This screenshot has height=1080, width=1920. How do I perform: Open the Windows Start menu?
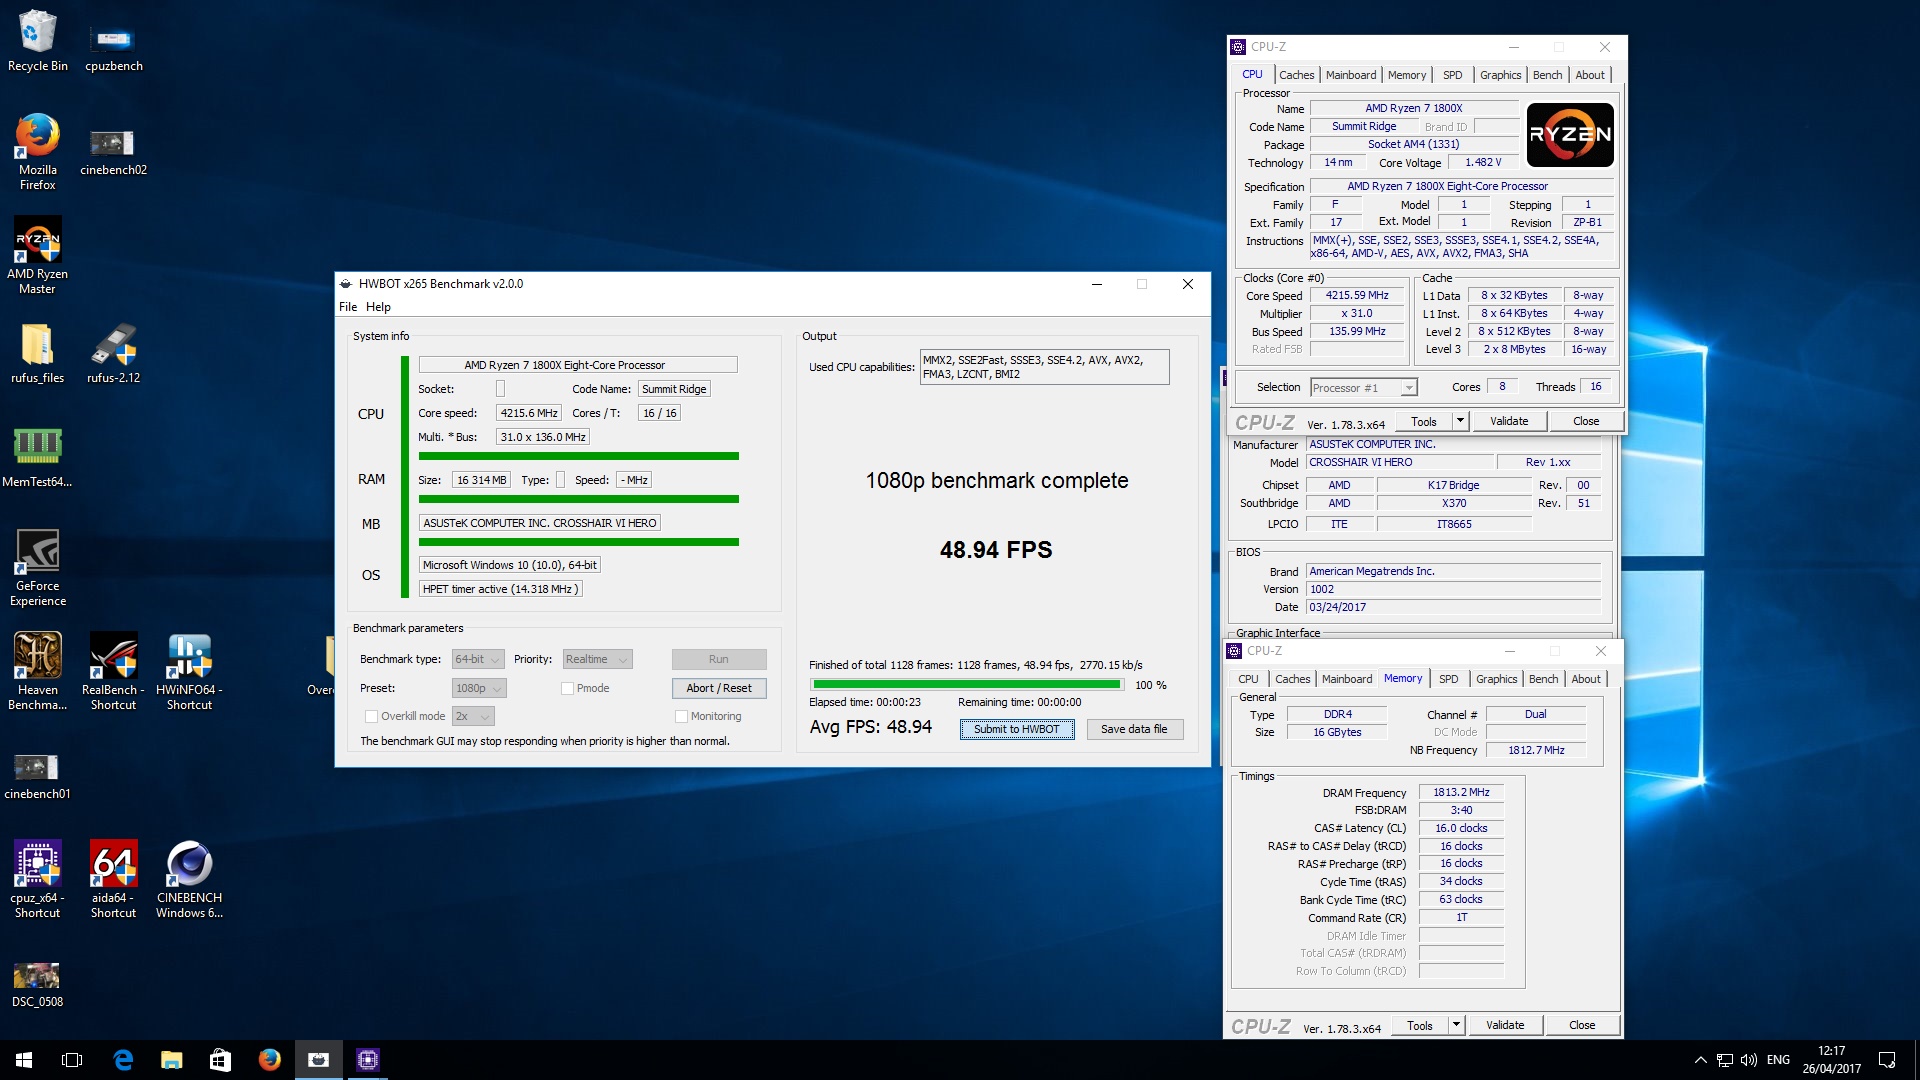24,1060
